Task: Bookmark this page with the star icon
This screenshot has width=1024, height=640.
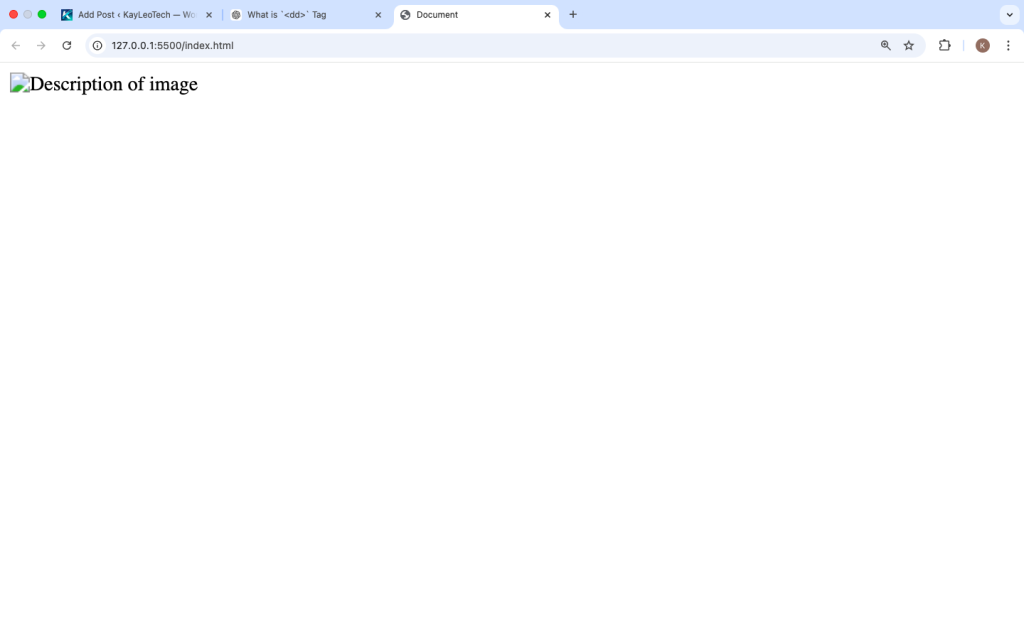Action: [909, 45]
